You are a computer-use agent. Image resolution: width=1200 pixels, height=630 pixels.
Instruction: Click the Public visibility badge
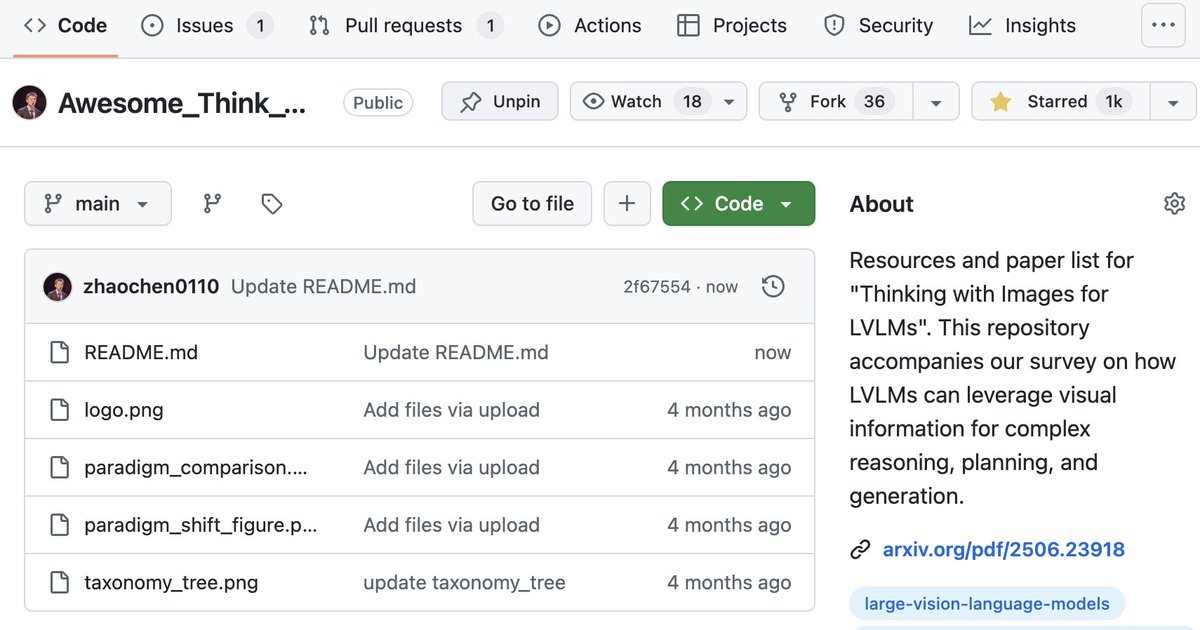tap(378, 102)
